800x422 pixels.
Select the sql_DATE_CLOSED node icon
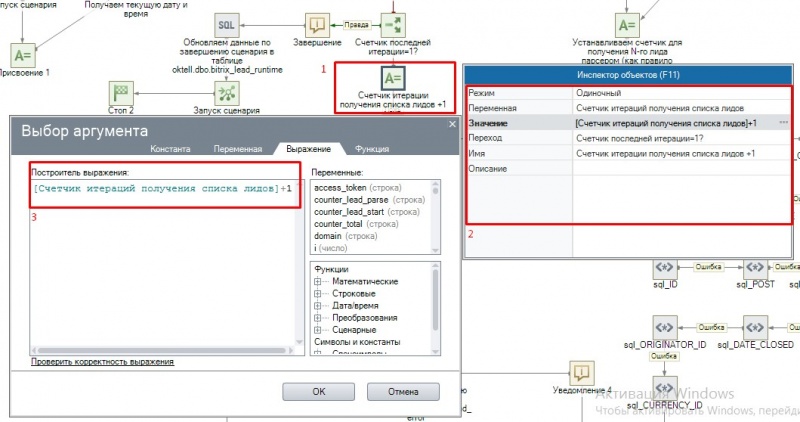point(755,327)
